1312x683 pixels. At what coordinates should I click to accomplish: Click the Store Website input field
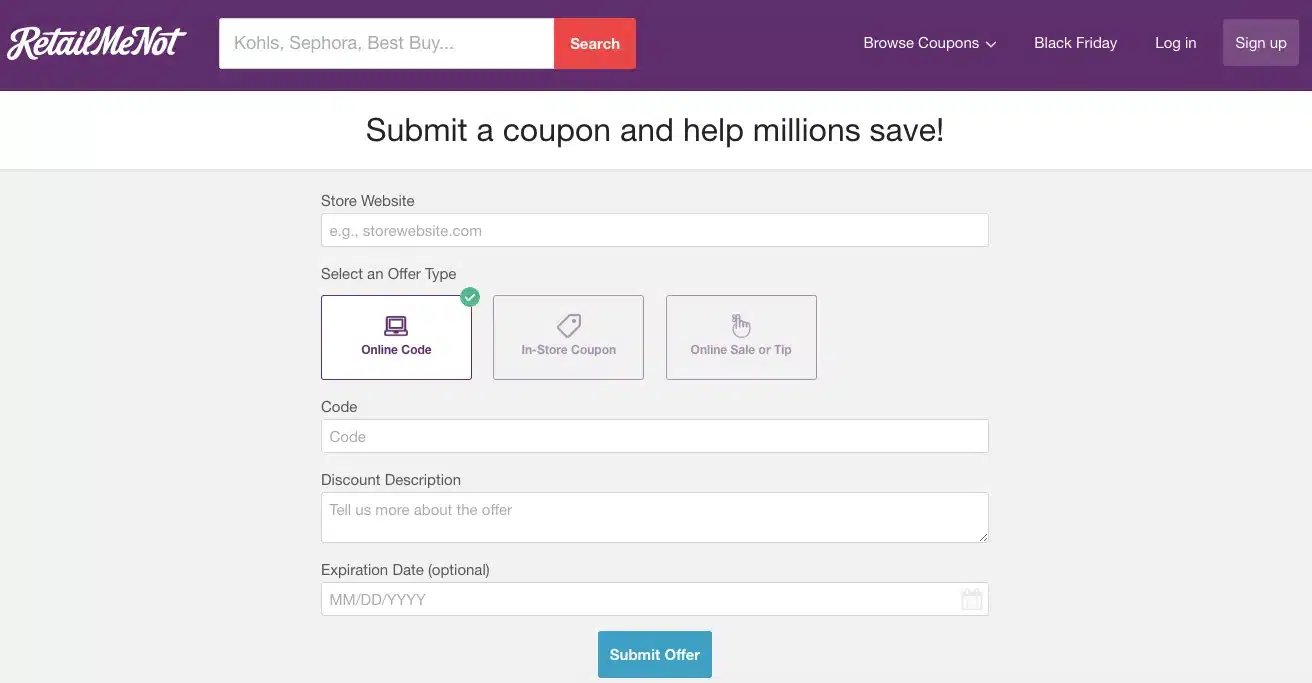(x=654, y=230)
